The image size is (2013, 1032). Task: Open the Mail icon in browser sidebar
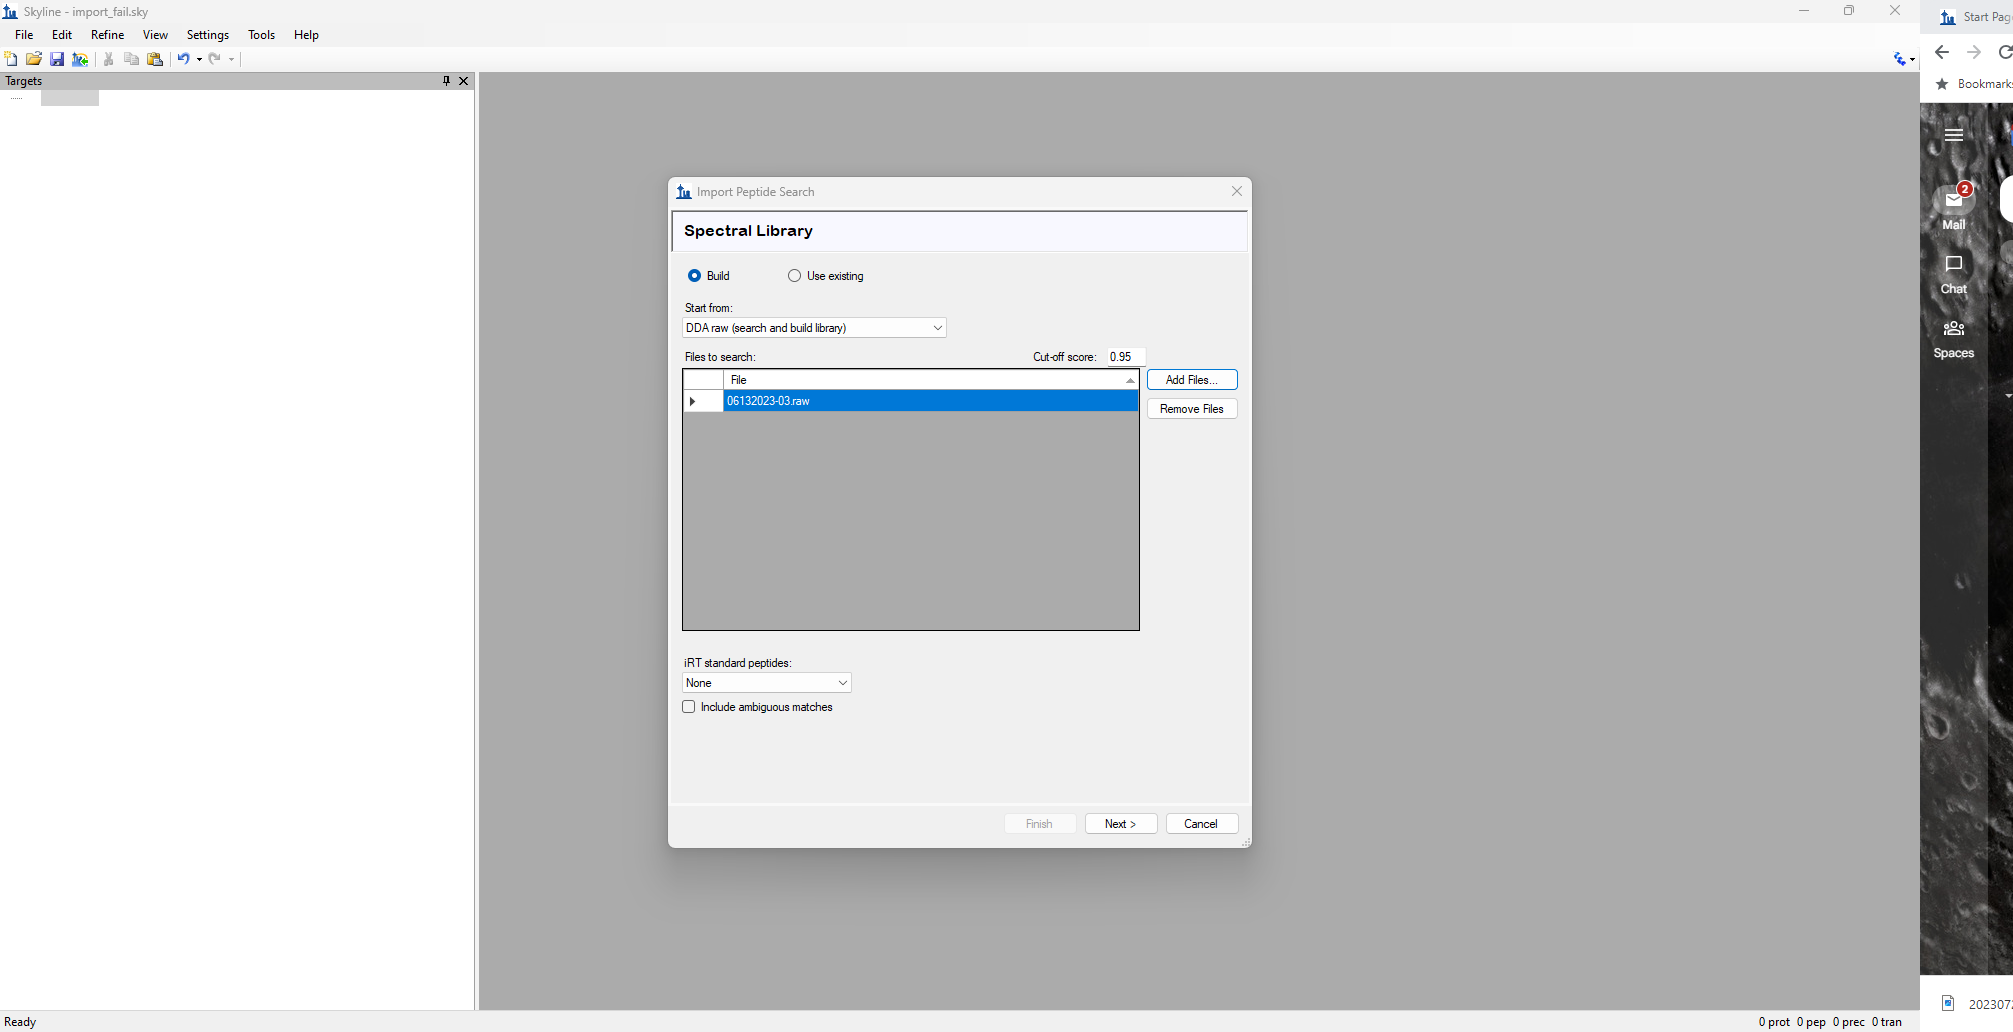coord(1953,201)
